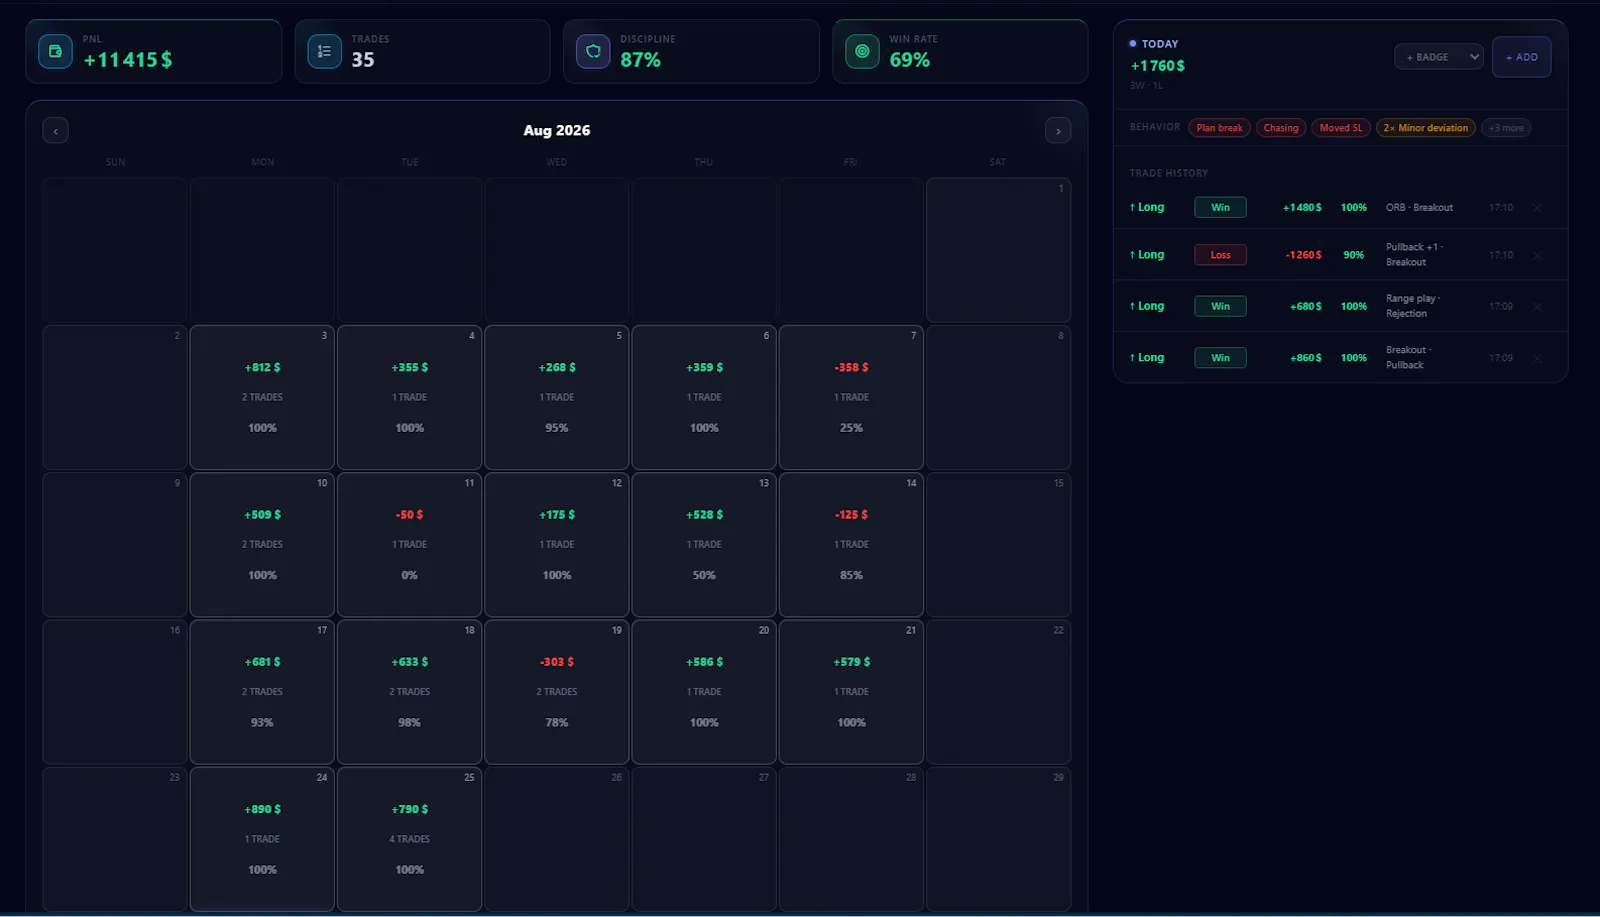1600x917 pixels.
Task: Open Aug 11 day with -50 $
Action: (409, 544)
